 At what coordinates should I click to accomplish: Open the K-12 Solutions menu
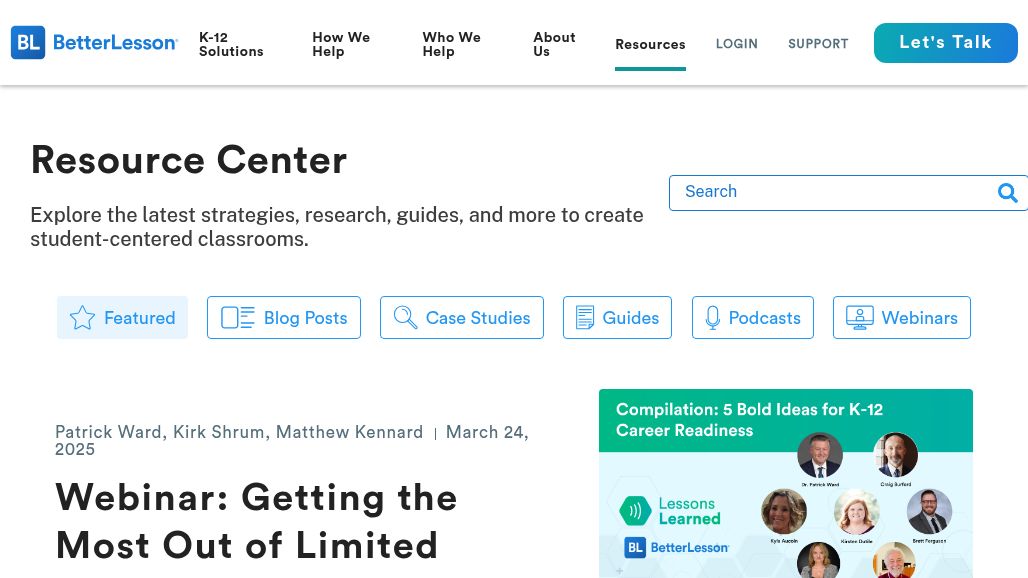[231, 45]
